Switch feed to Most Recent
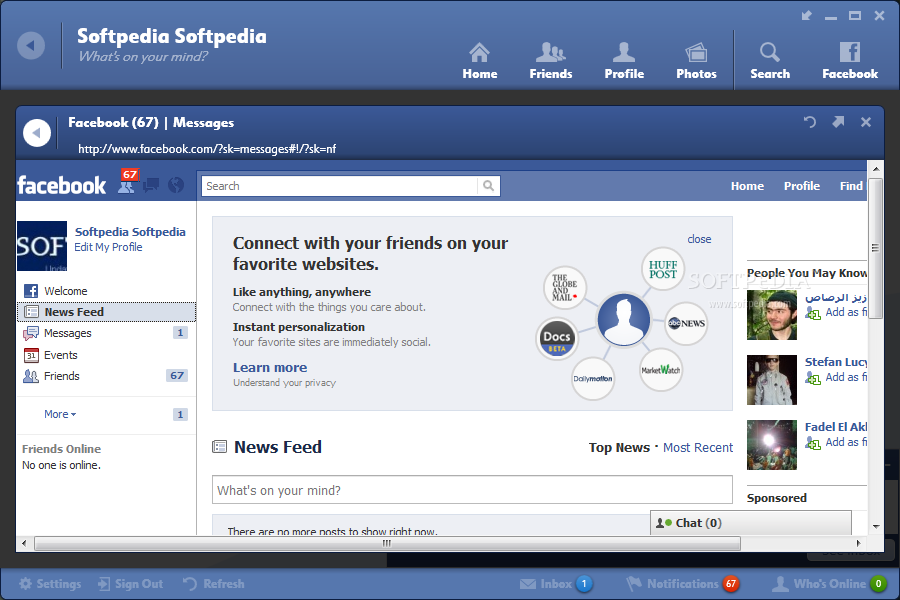 pos(698,448)
